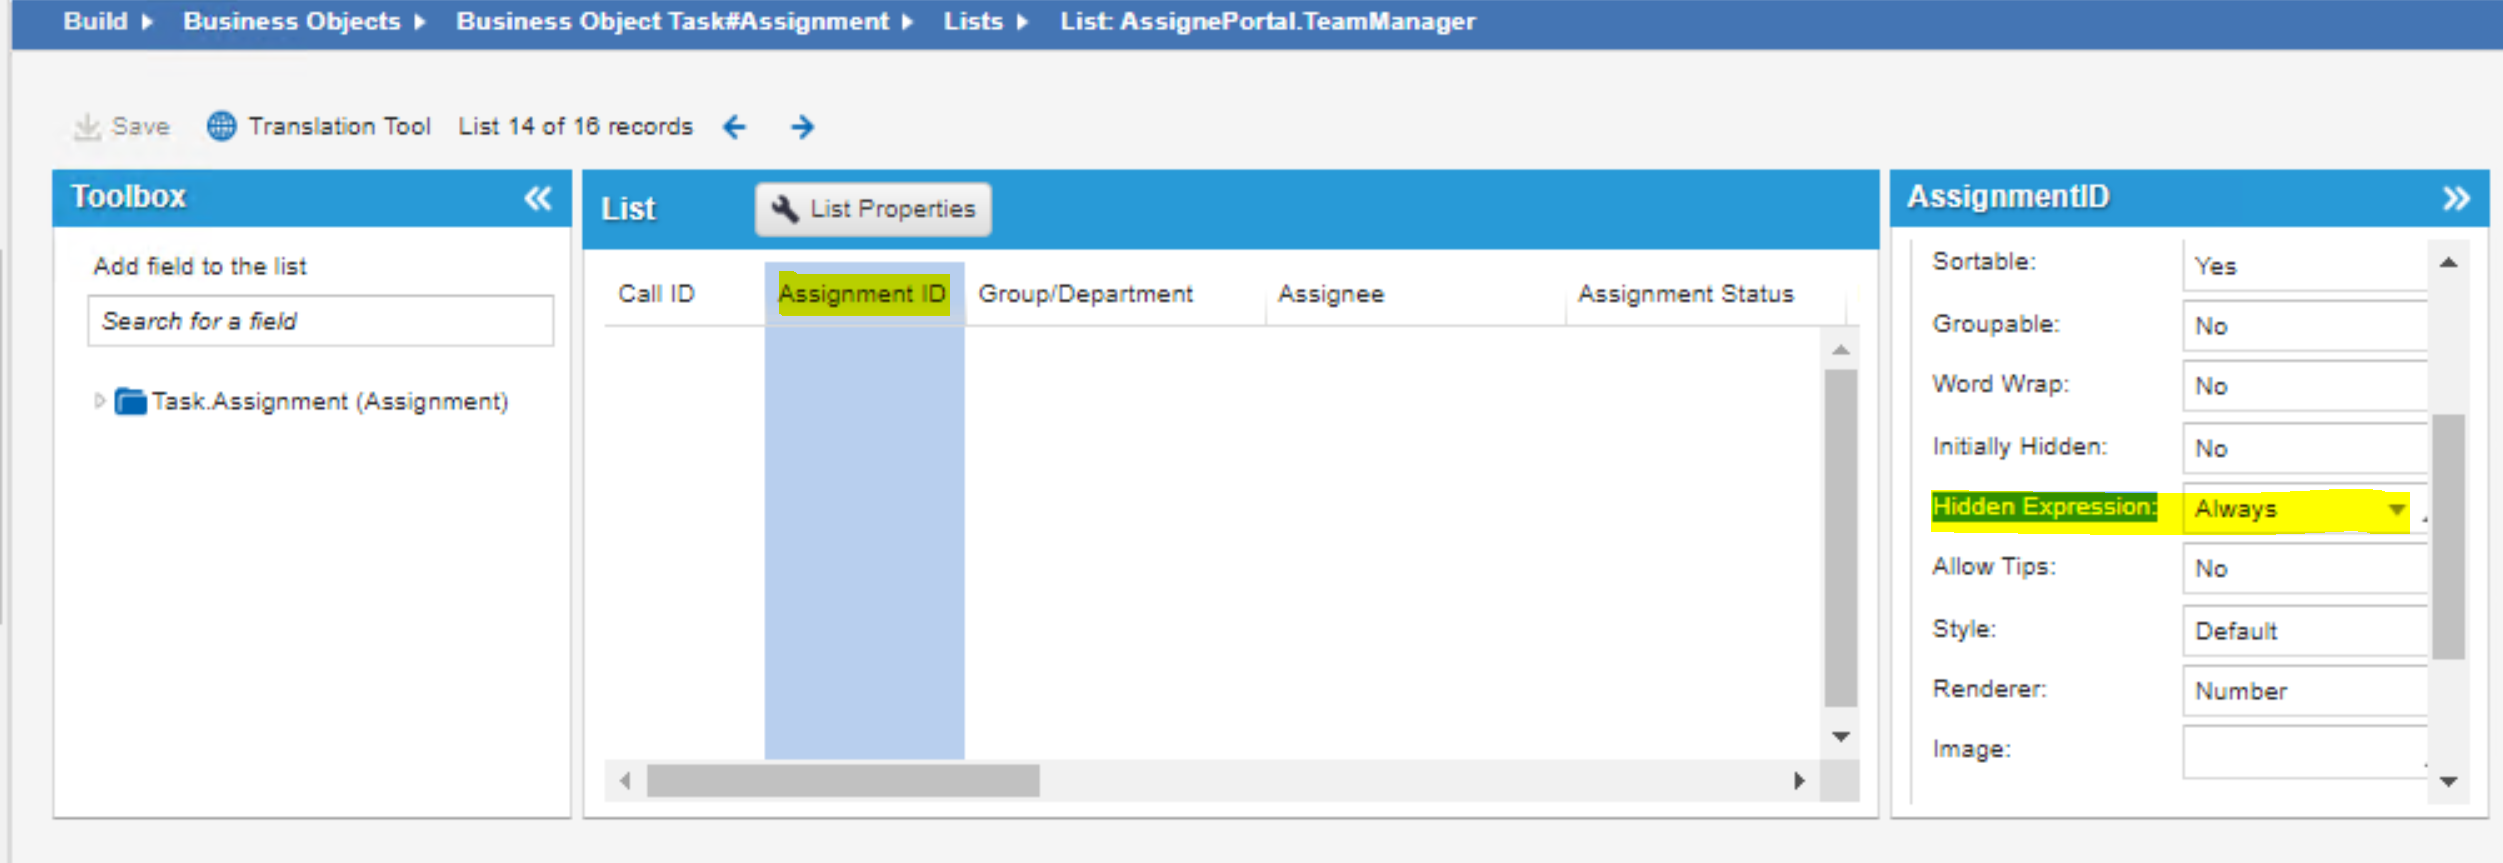Screen dimensions: 2503x863
Task: Collapse the AssignmentID properties panel
Action: (2456, 198)
